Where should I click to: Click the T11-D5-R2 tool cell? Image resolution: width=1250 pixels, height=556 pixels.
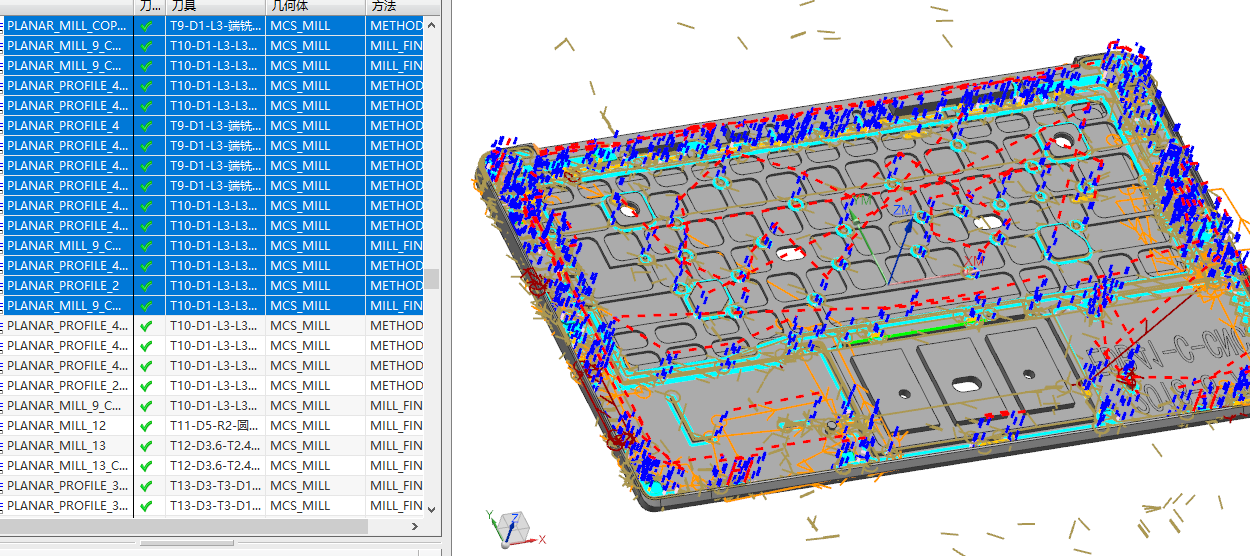(x=215, y=425)
